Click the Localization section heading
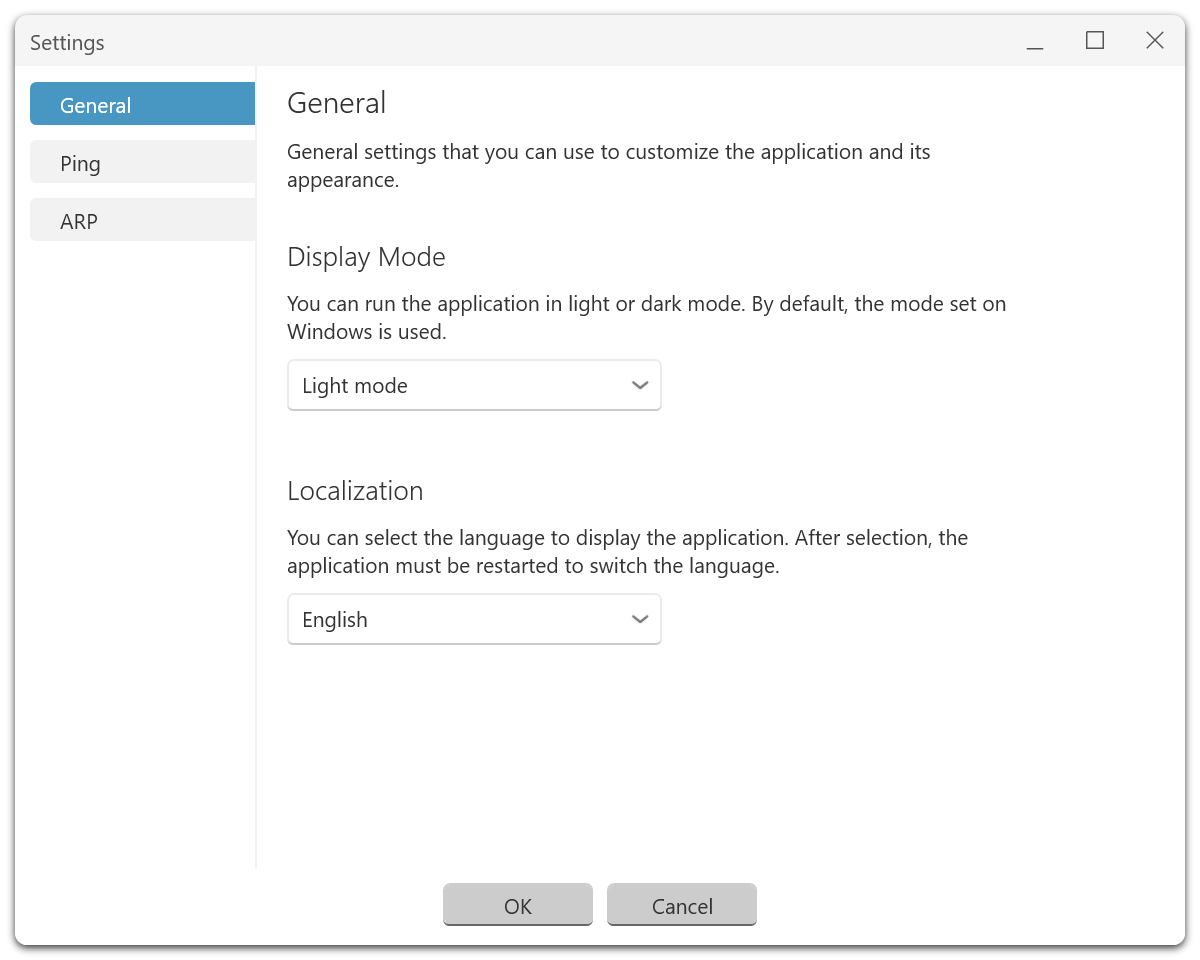The width and height of the screenshot is (1200, 960). (355, 491)
